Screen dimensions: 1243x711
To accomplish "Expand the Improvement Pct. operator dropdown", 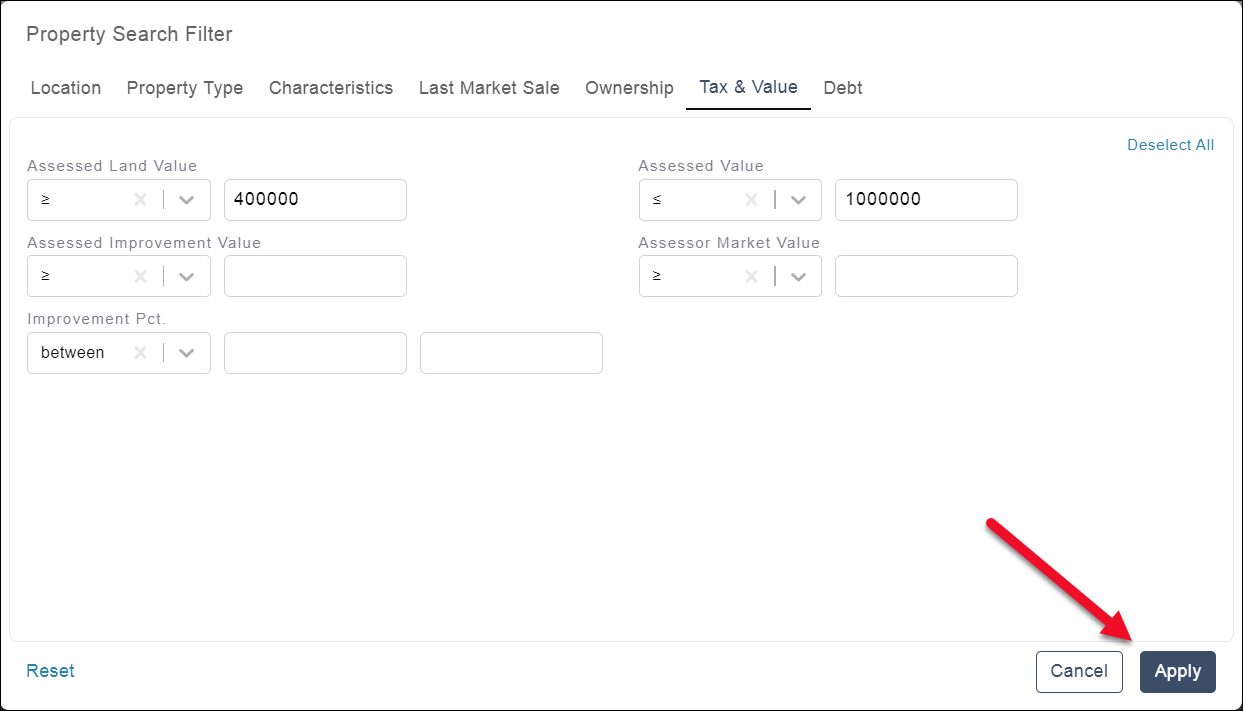I will 187,353.
